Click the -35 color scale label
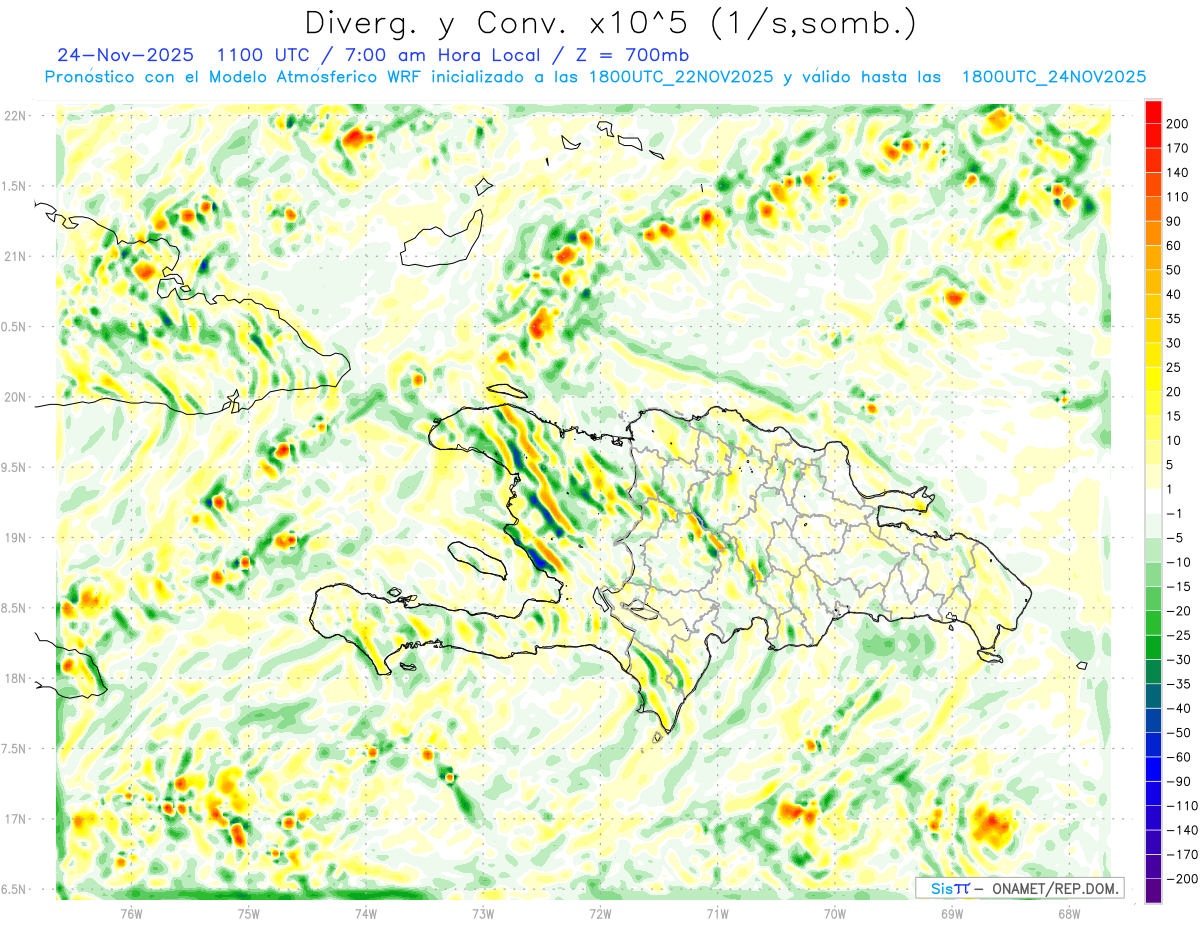Screen dimensions: 1200x927 1179,684
